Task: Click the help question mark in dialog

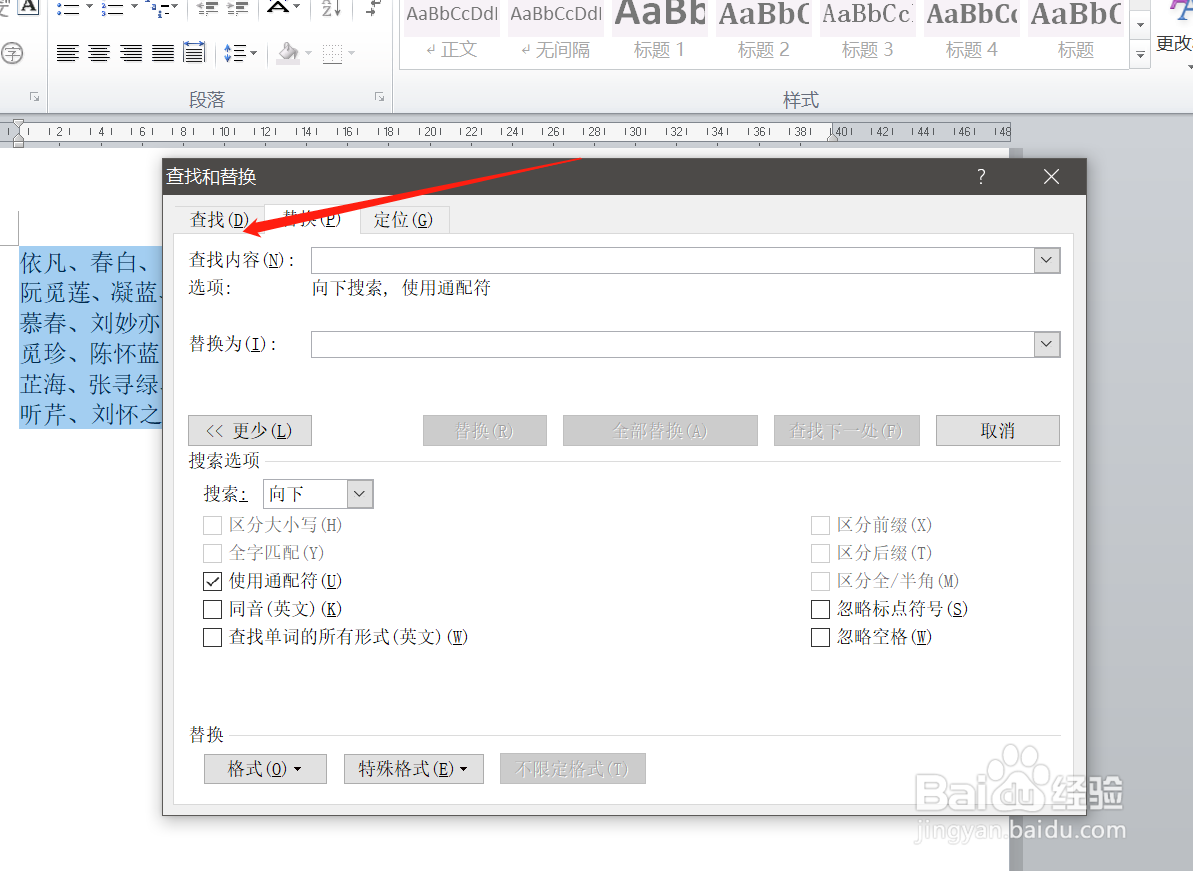Action: [981, 177]
